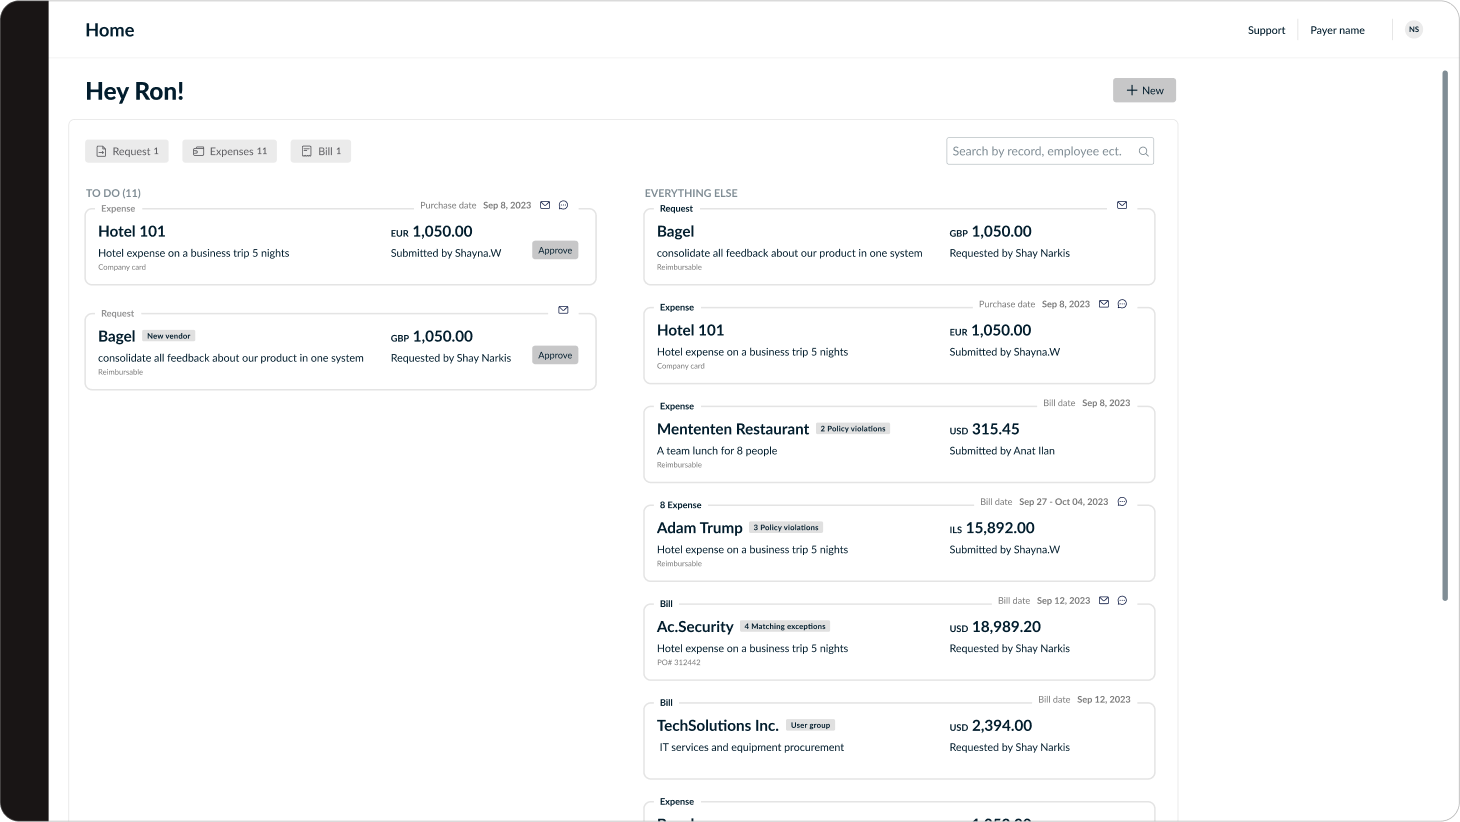Open comments on To Do Hotel 101 card
This screenshot has height=822, width=1460.
coord(563,205)
